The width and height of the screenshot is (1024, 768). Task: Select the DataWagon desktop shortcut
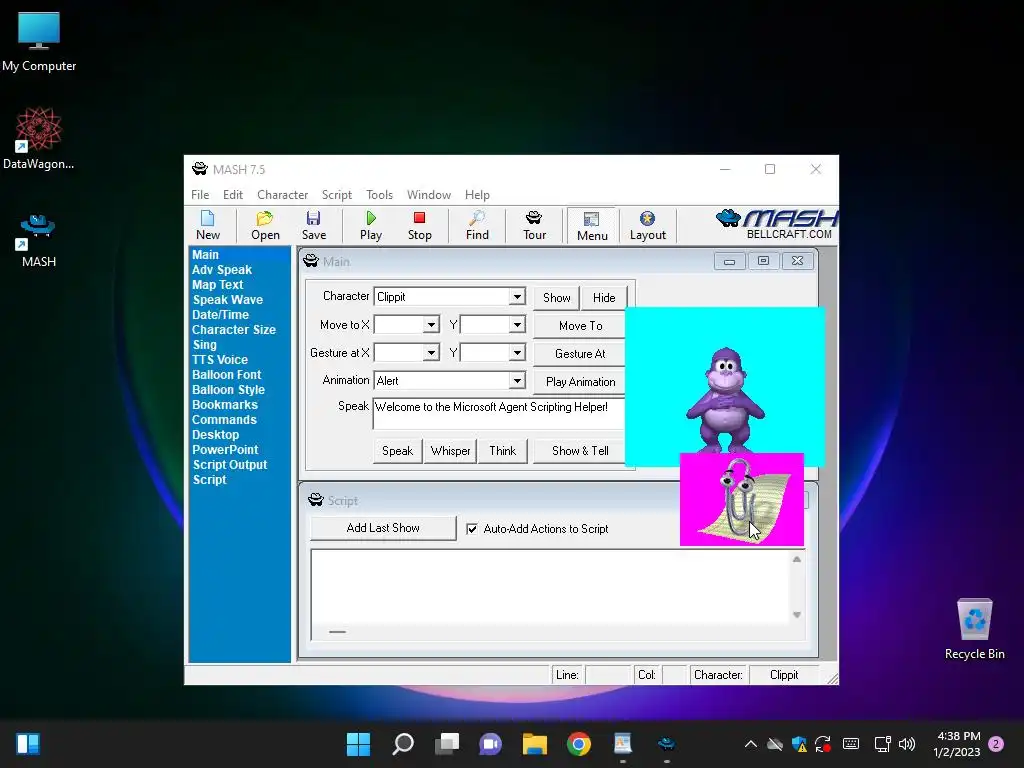coord(39,138)
